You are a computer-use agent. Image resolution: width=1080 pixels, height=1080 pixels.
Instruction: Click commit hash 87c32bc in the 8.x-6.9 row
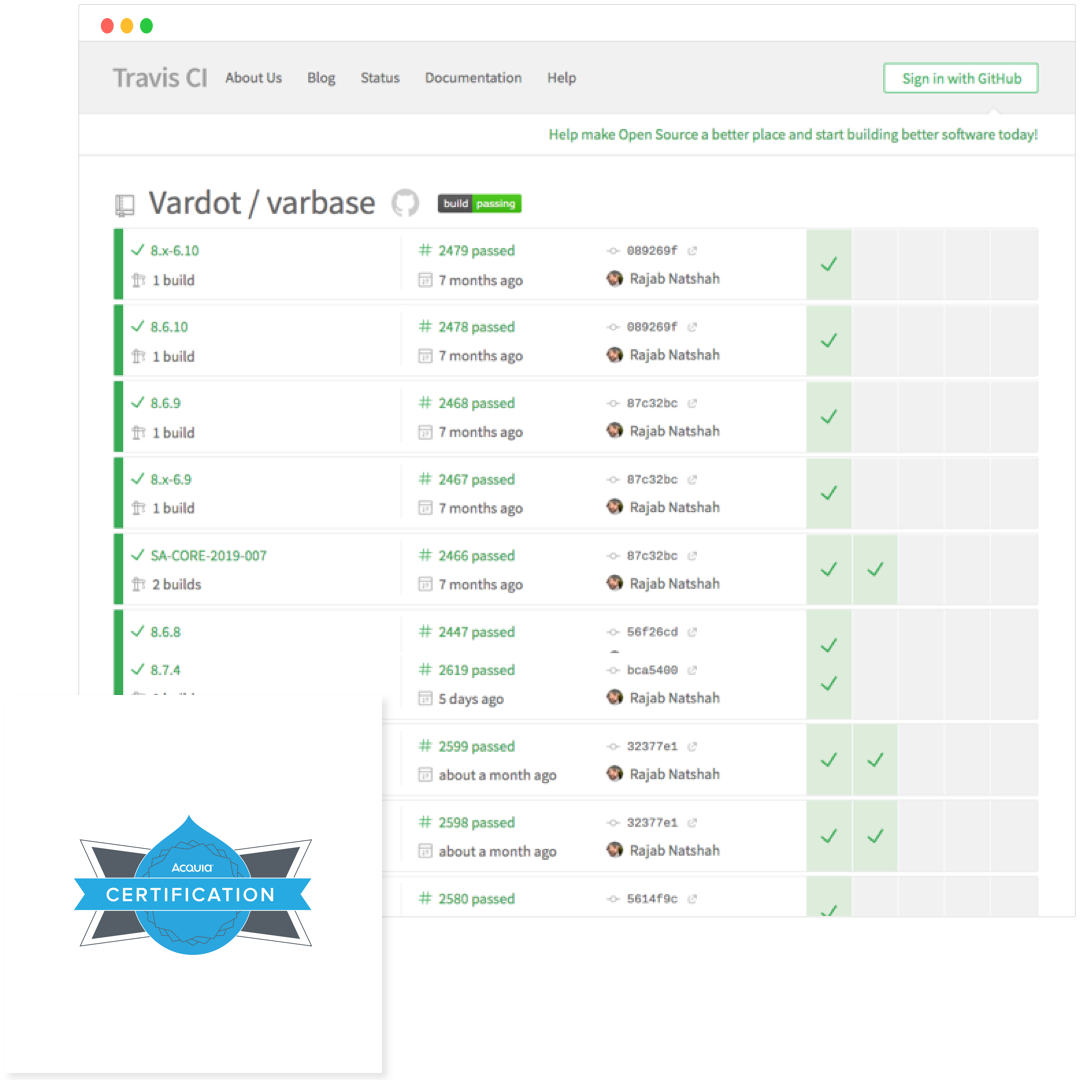(x=652, y=479)
